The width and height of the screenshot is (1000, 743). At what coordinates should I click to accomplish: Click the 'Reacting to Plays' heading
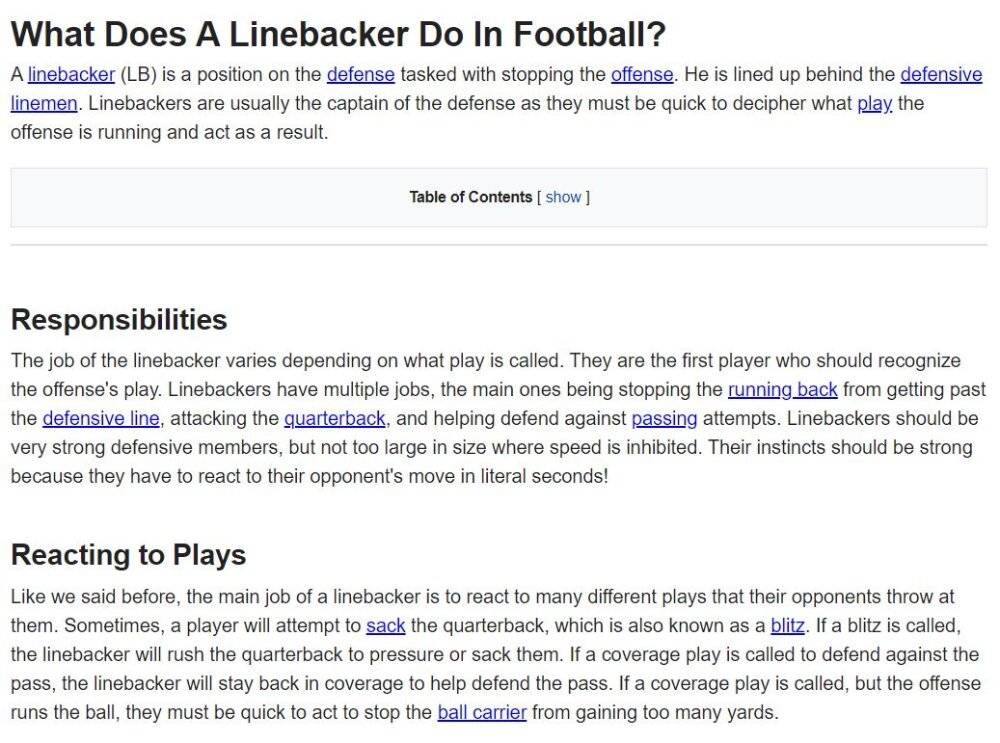128,555
